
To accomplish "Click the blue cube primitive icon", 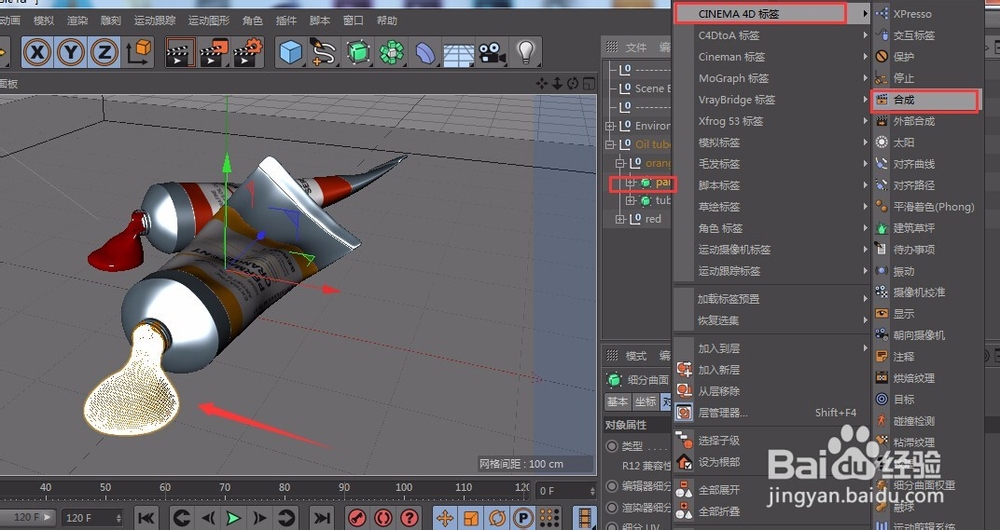I will pyautogui.click(x=291, y=52).
